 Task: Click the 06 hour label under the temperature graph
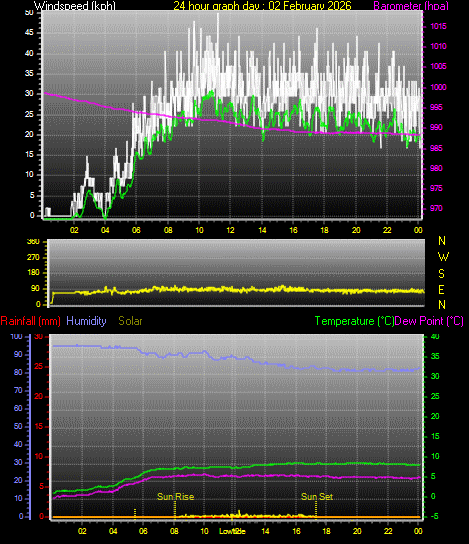[x=143, y=531]
